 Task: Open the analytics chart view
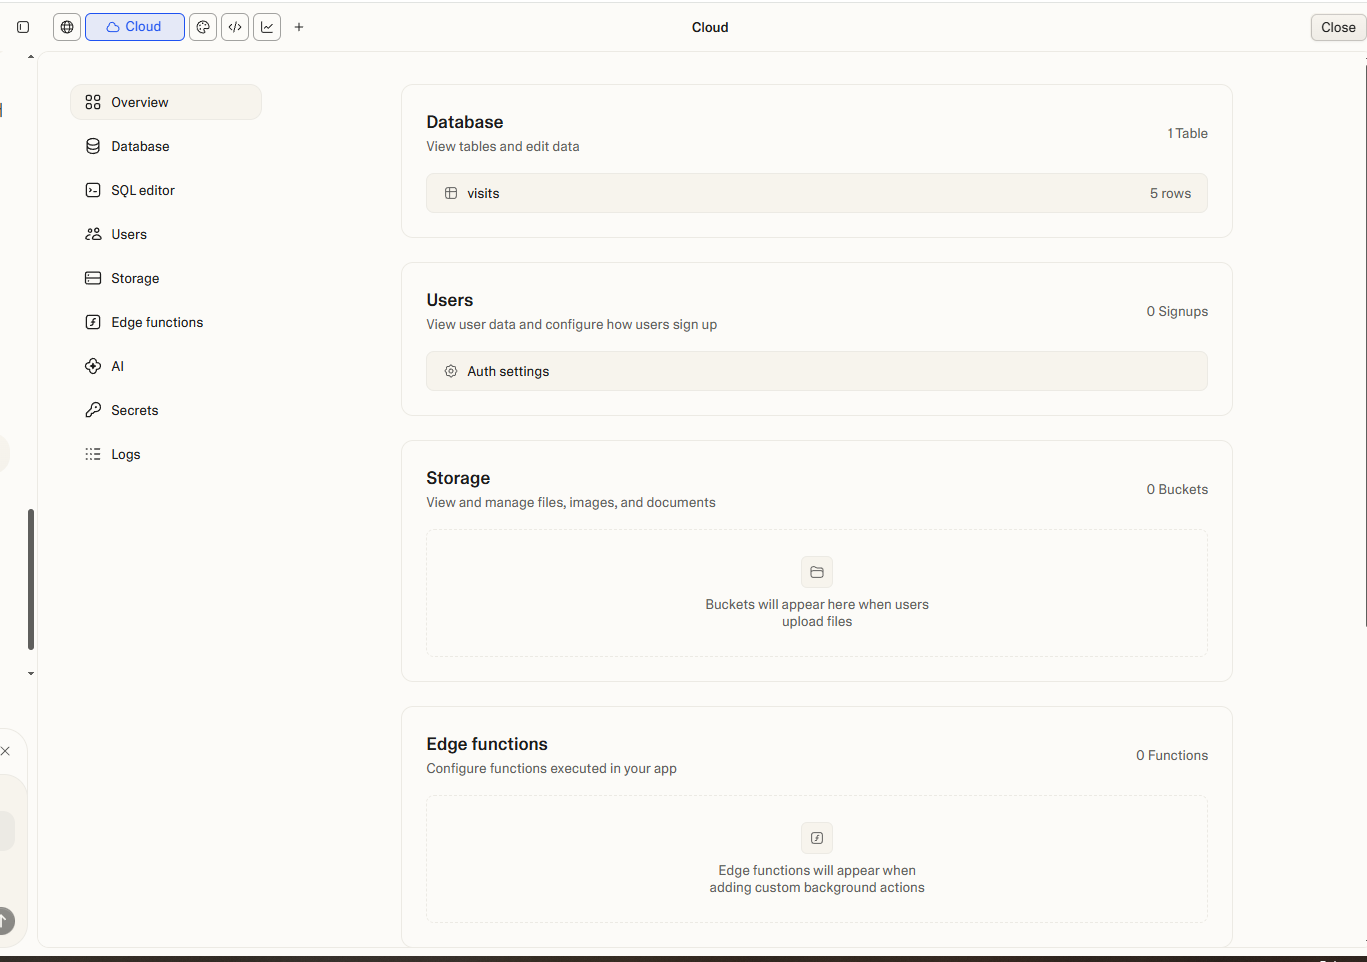pyautogui.click(x=267, y=27)
